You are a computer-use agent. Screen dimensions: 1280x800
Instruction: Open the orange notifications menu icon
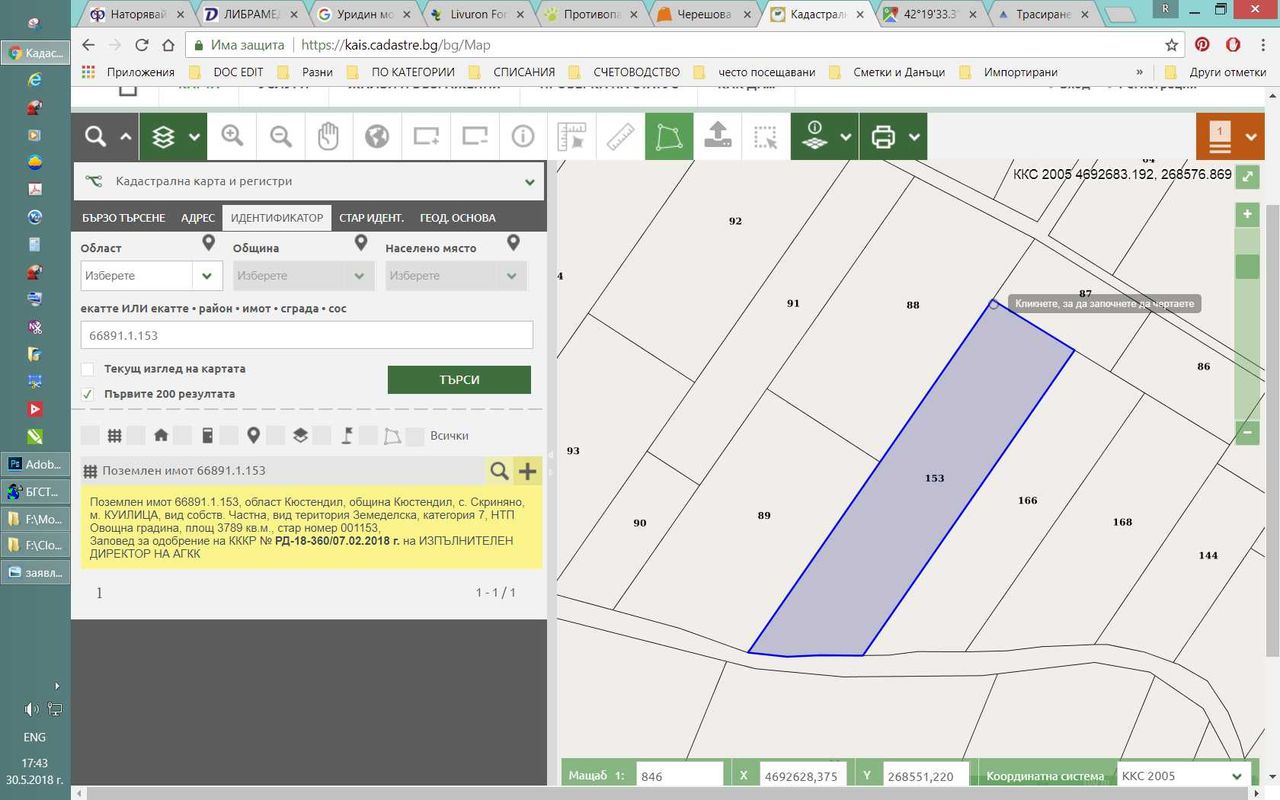(x=1219, y=137)
